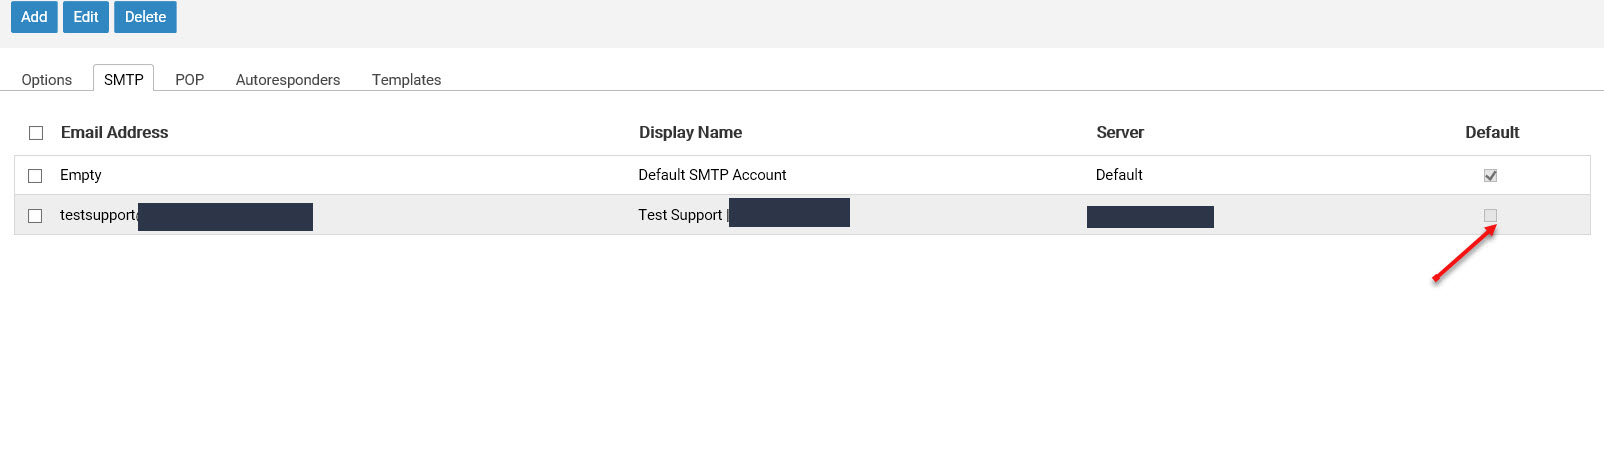
Task: Switch to the Options tab
Action: pos(47,80)
